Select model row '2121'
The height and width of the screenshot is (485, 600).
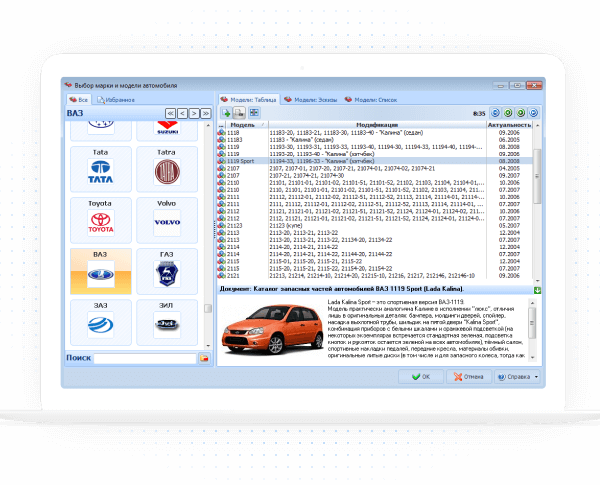click(x=375, y=276)
